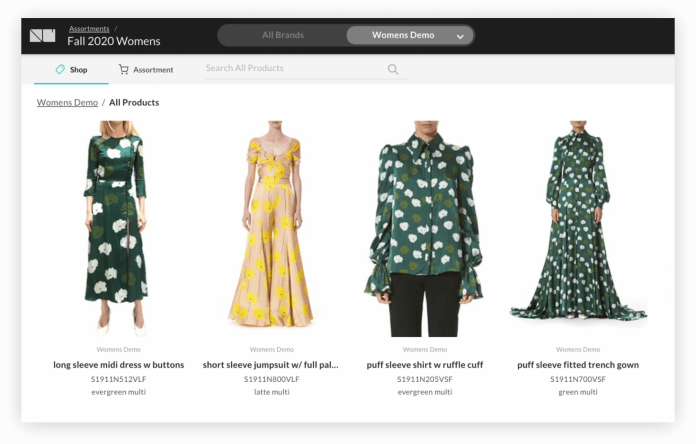The width and height of the screenshot is (696, 444).
Task: Click the long sleeve midi dress title
Action: pos(118,365)
